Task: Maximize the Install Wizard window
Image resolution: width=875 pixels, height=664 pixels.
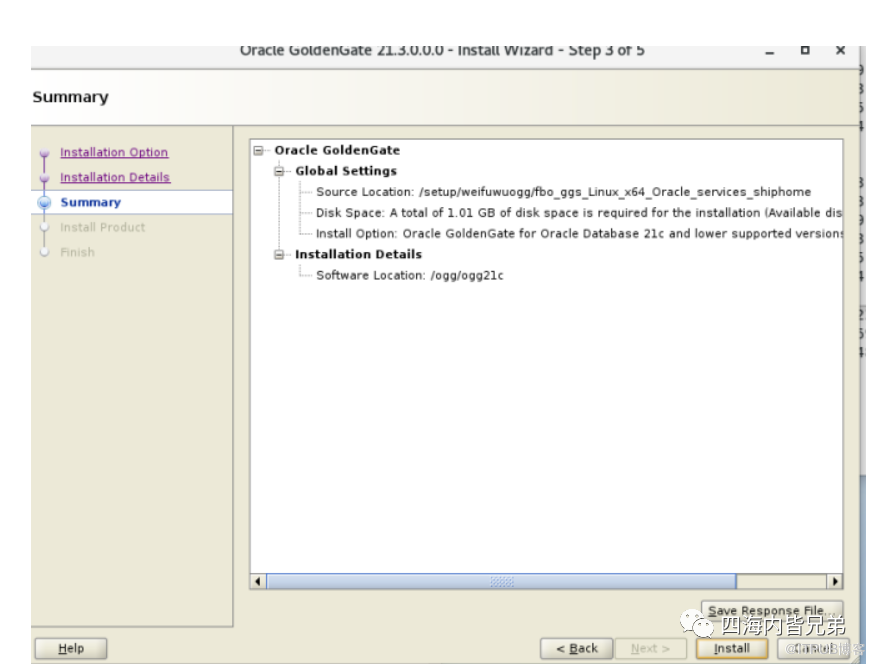Action: coord(805,50)
